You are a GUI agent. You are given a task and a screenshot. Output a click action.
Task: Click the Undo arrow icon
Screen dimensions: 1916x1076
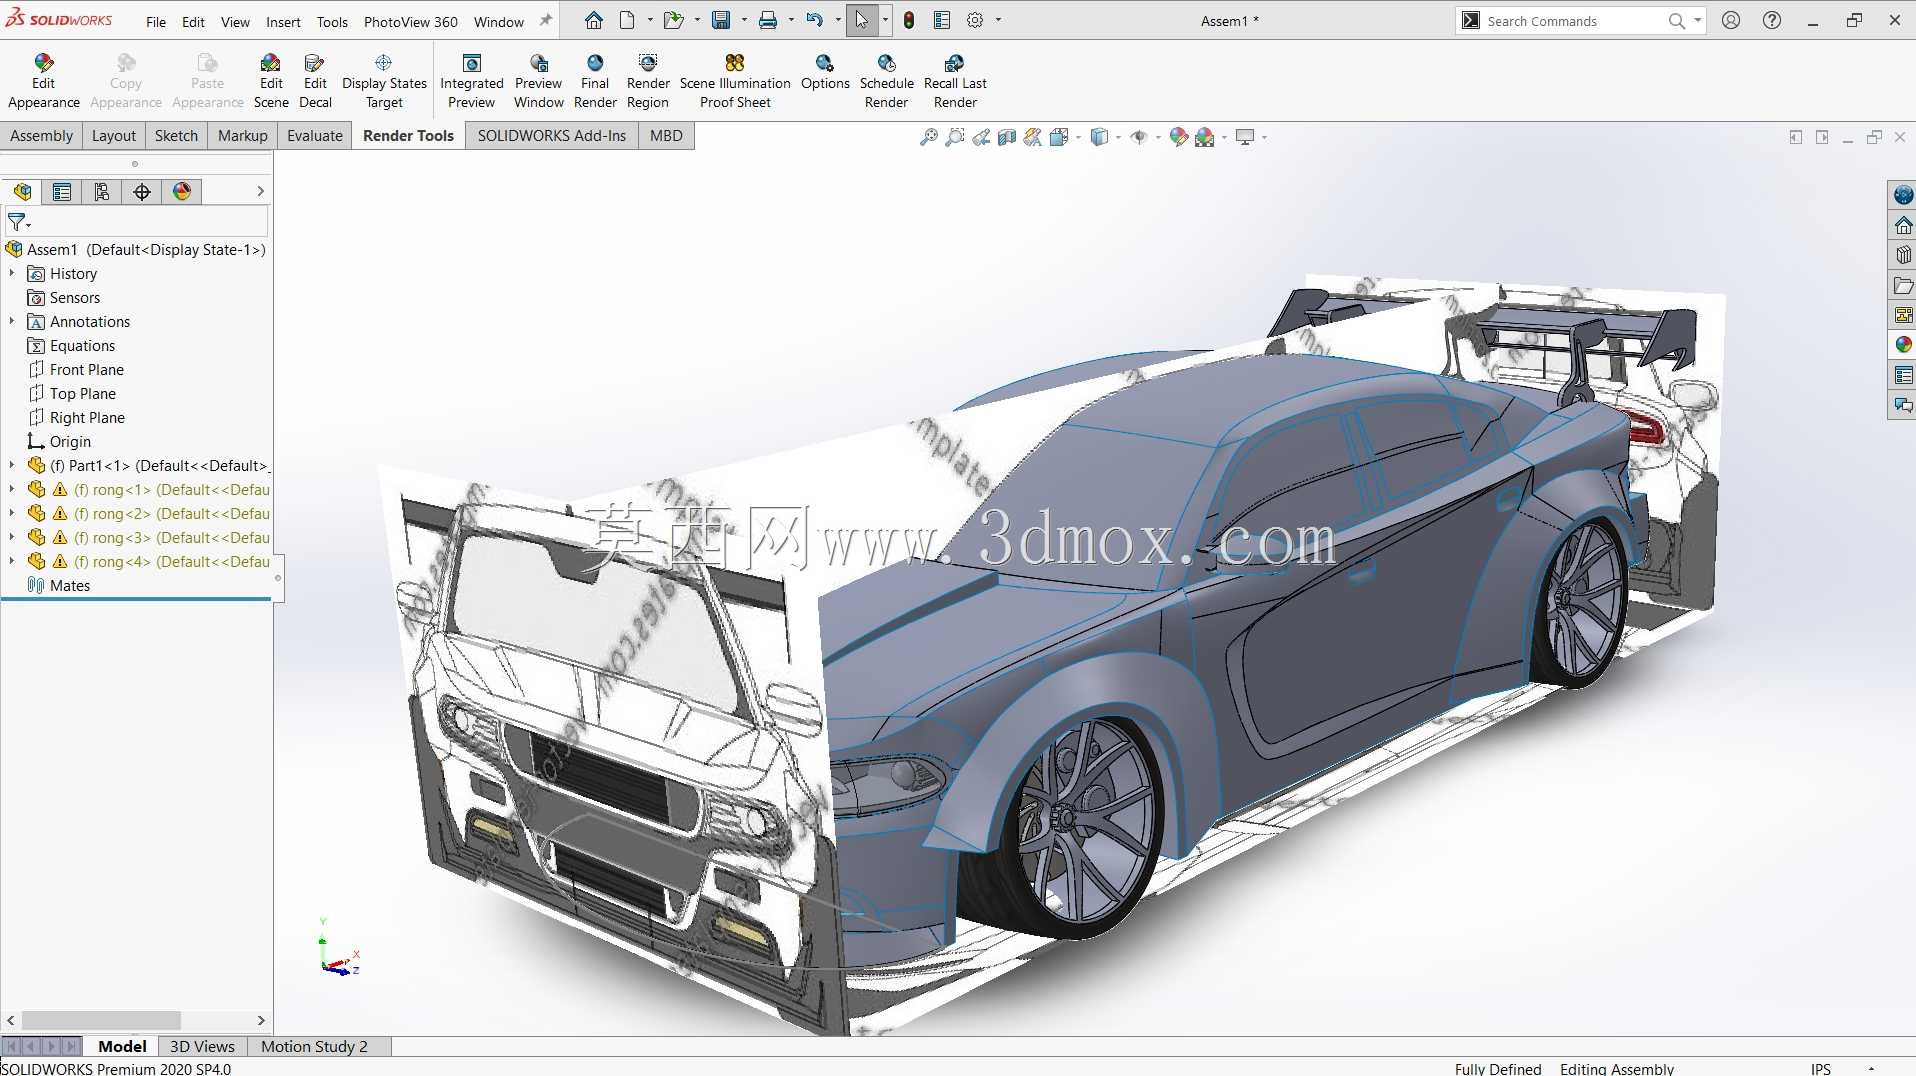[x=815, y=20]
